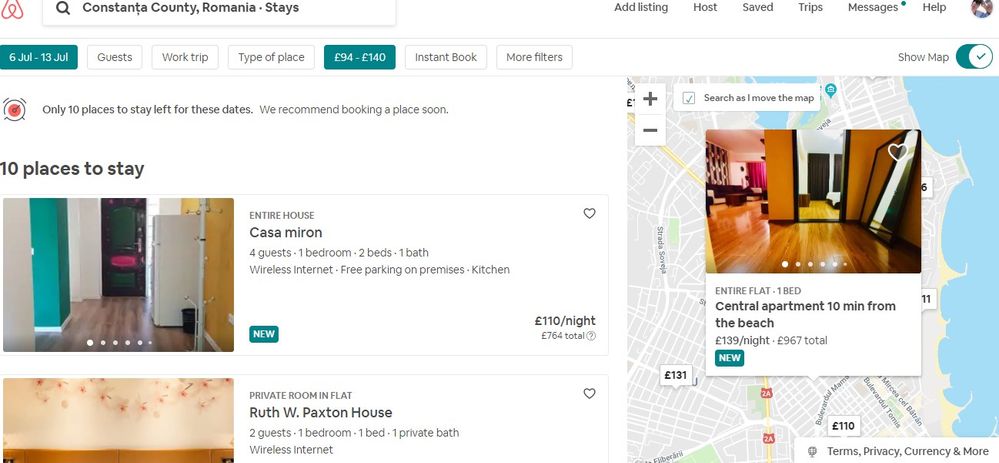Save Ruth W. Paxton House listing heart

click(x=589, y=393)
